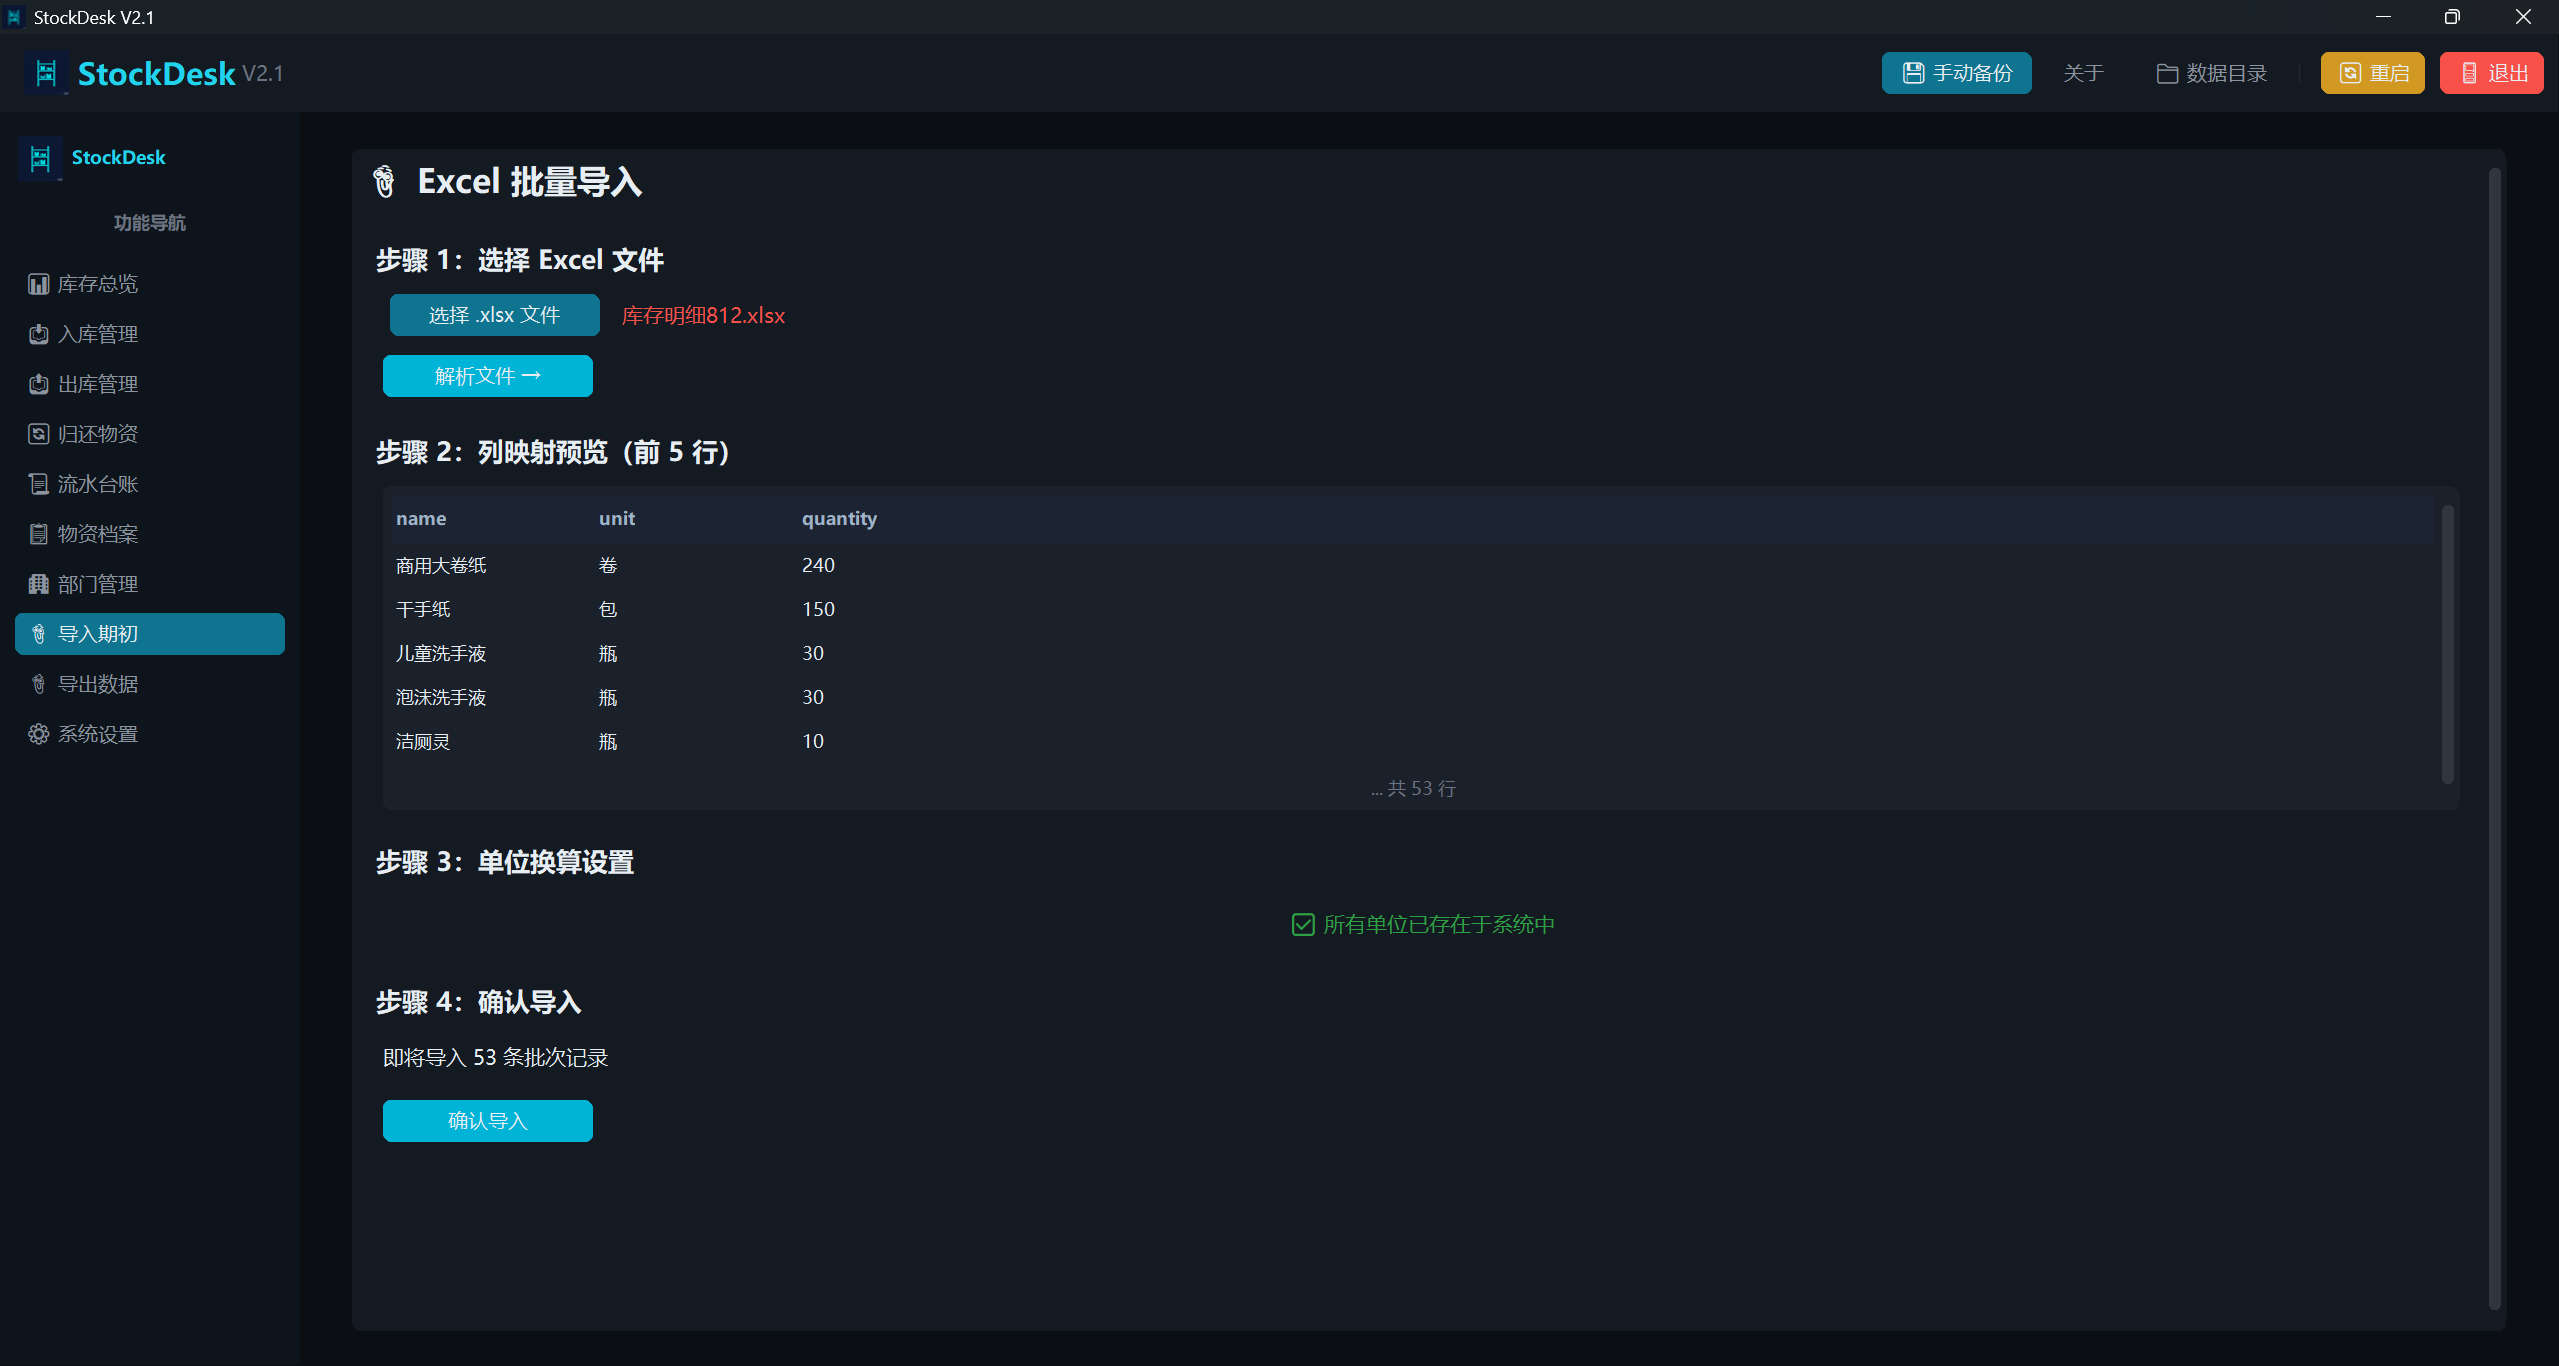This screenshot has width=2559, height=1366.
Task: Click unit cell 包
Action: point(608,609)
